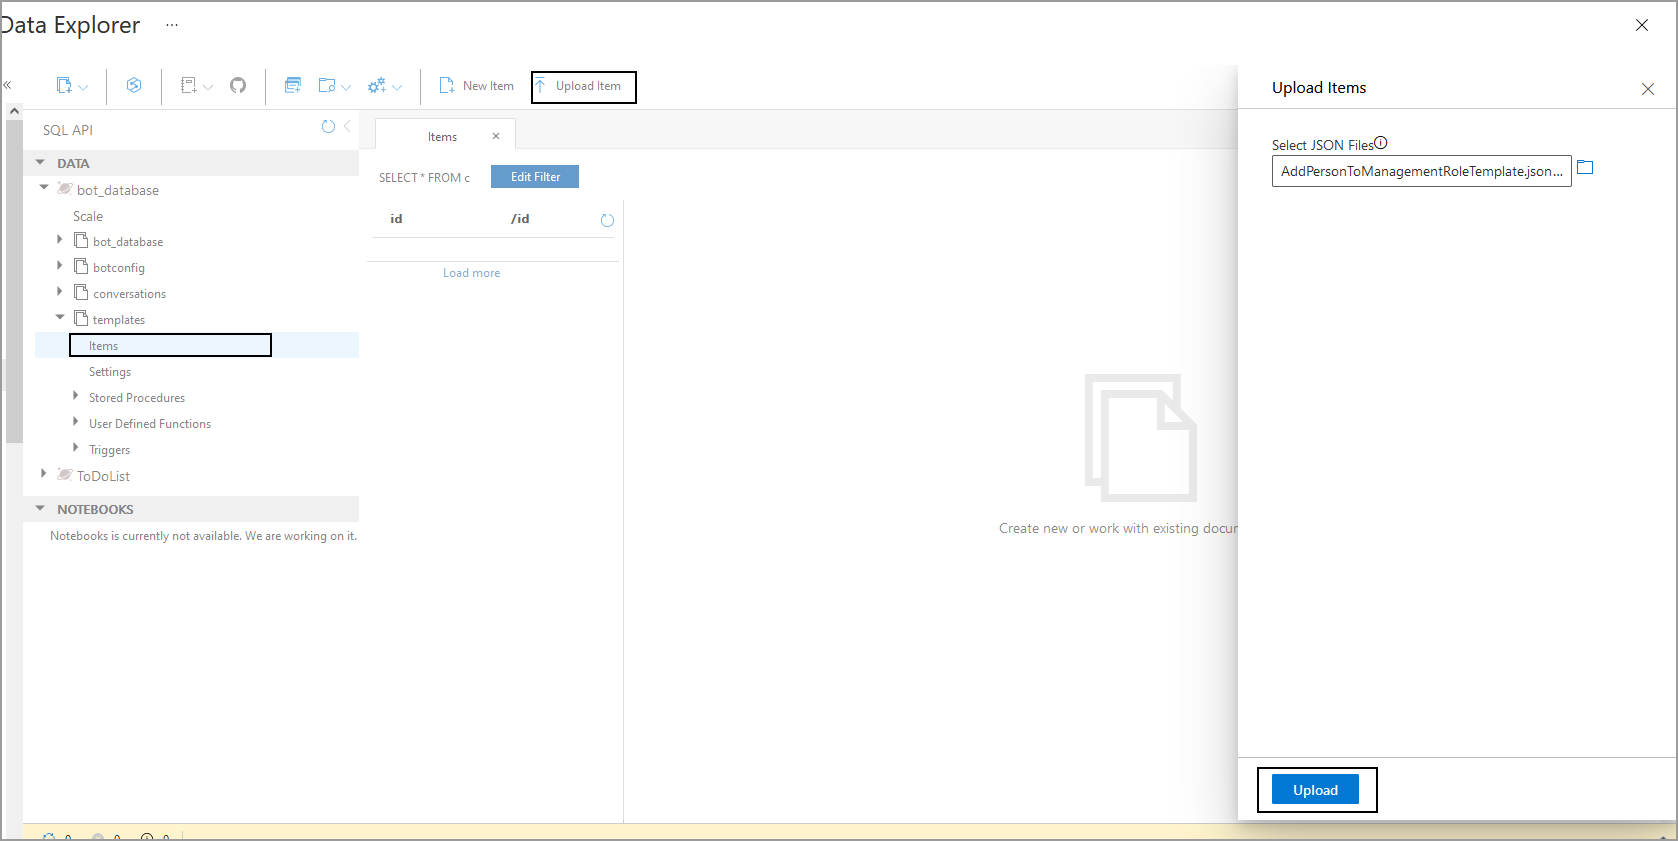This screenshot has width=1678, height=841.
Task: Expand the ToDoList database node
Action: (x=43, y=474)
